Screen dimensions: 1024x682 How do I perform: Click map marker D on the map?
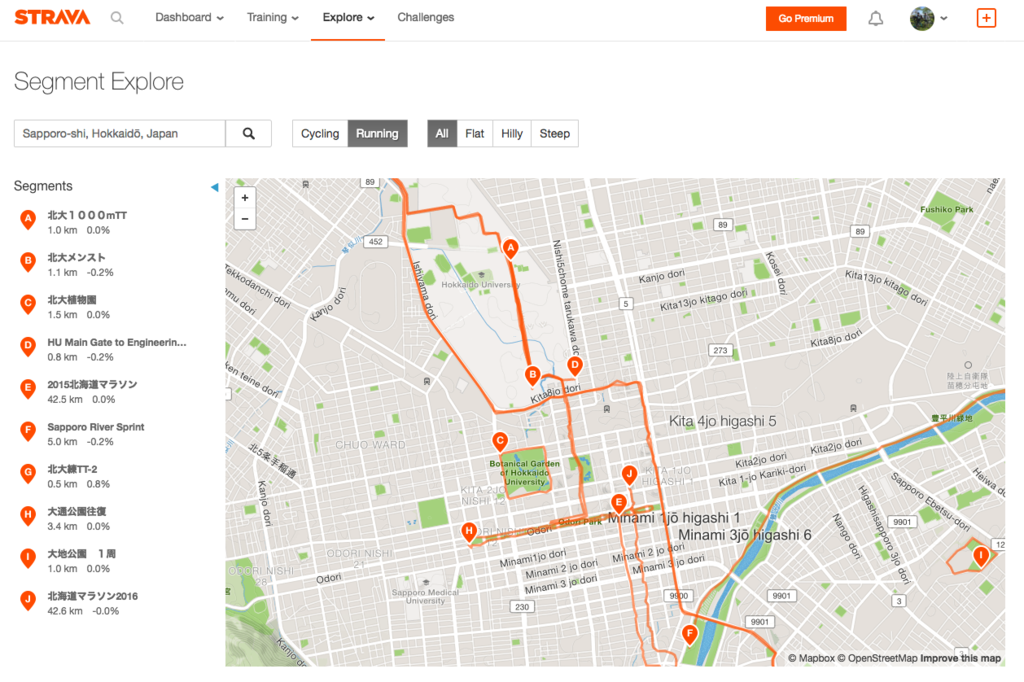point(575,365)
